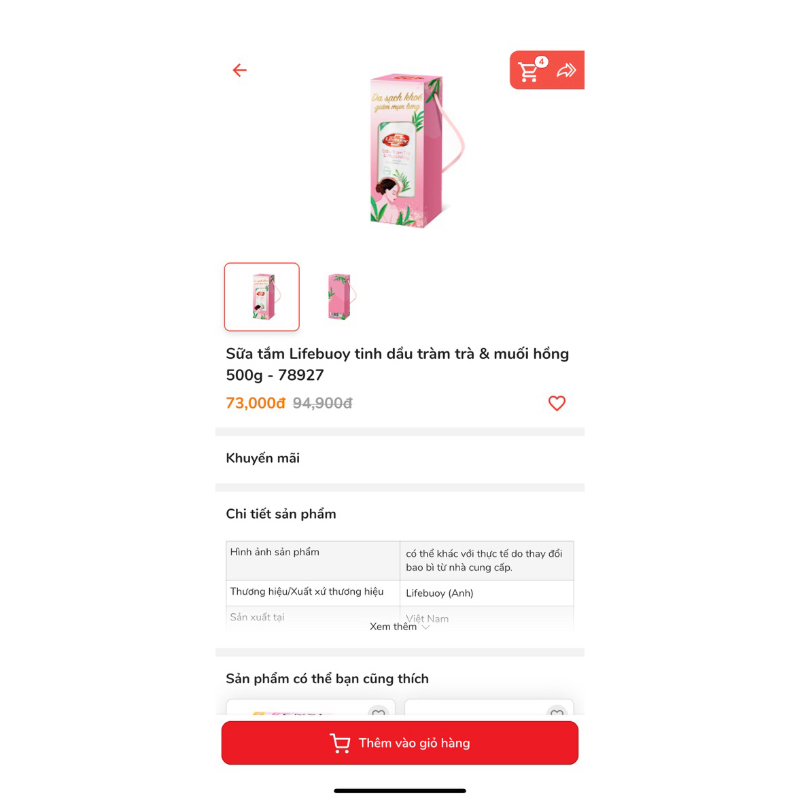
Task: Open the shopping cart with 4 items
Action: click(x=528, y=71)
